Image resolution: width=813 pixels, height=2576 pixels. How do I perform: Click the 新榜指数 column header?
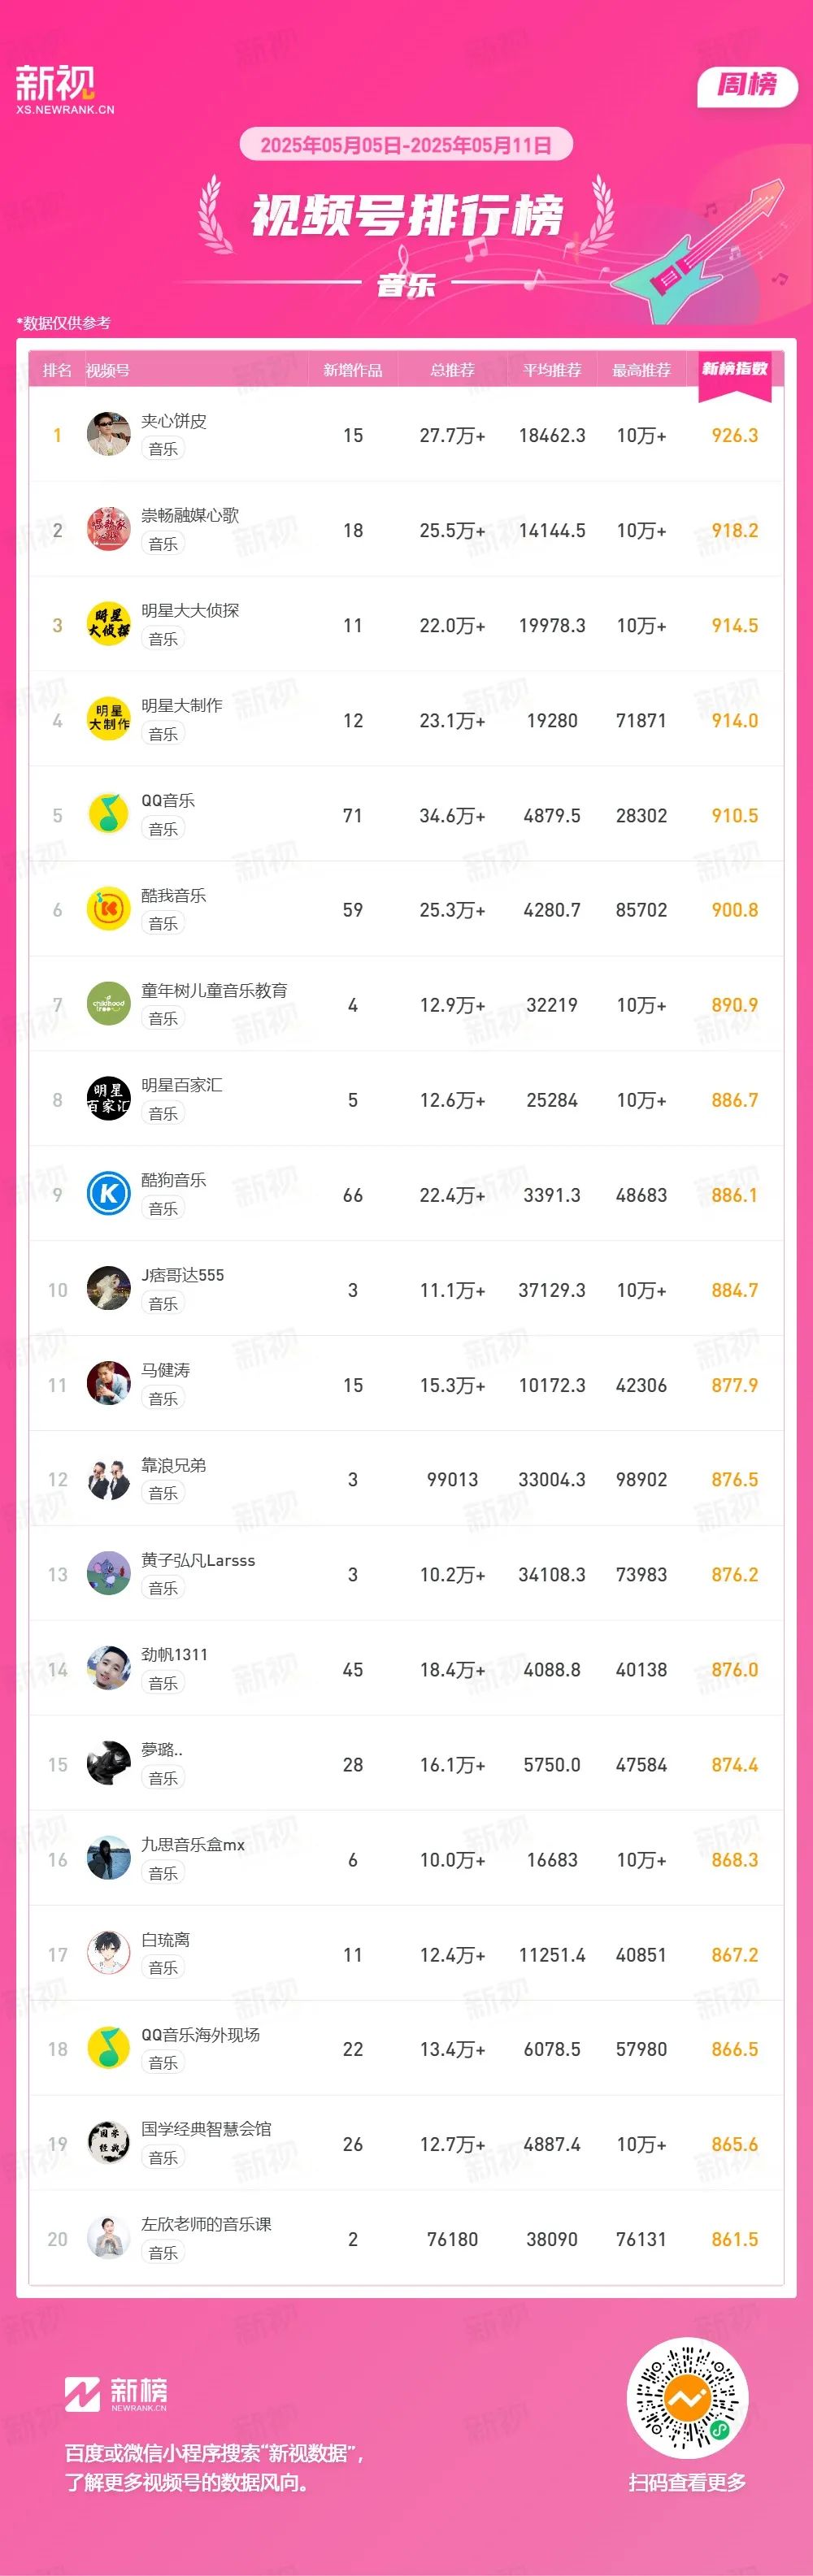click(x=735, y=369)
